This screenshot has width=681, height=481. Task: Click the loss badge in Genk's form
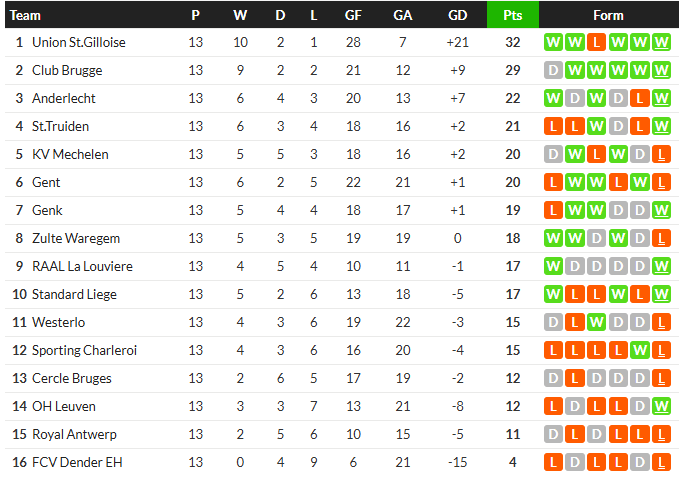click(x=552, y=211)
